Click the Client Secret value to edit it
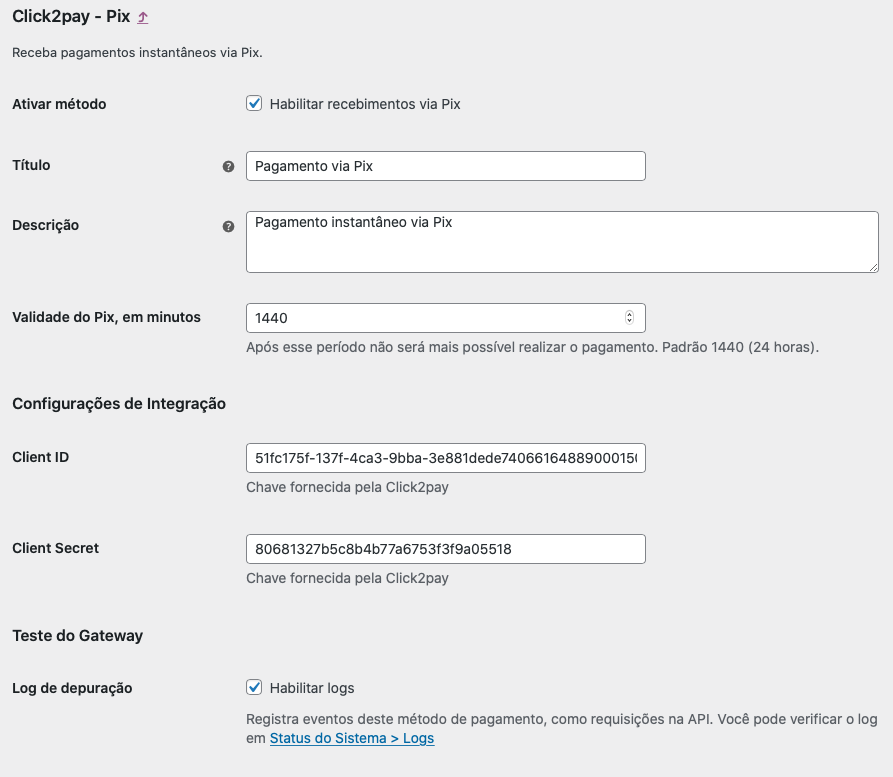 445,548
